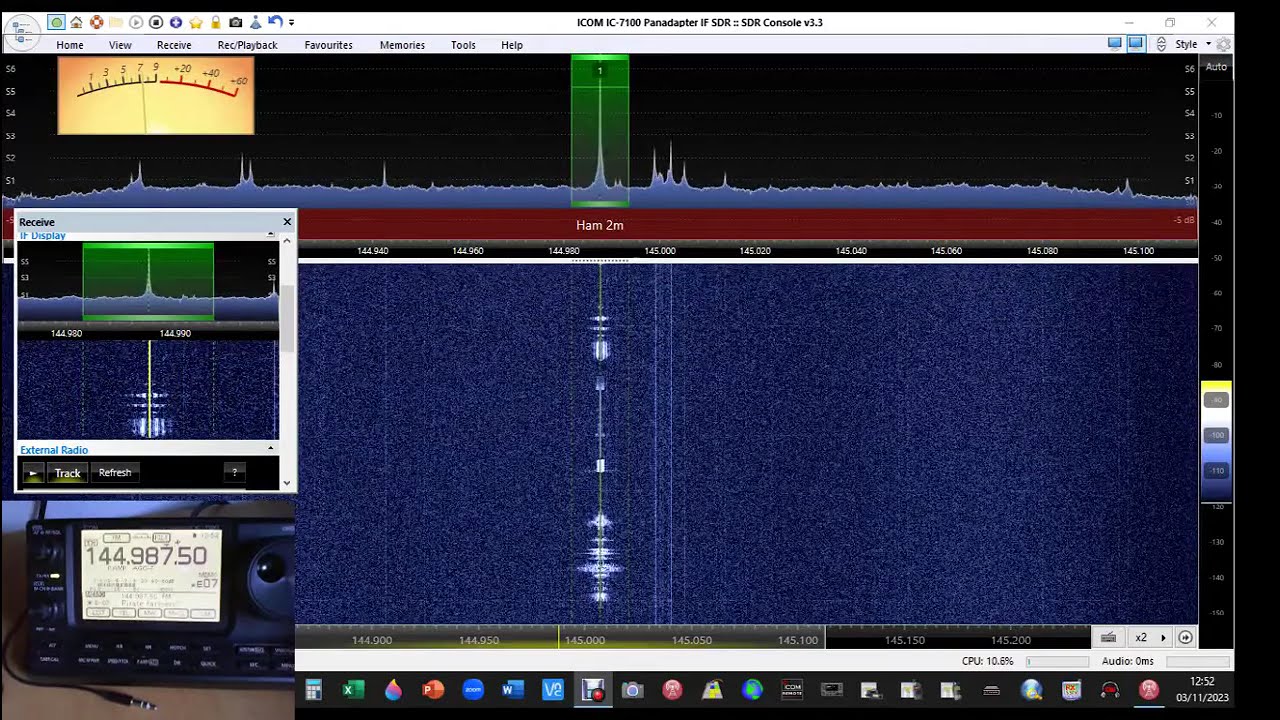Click the highlighted window layout icon beside Style
Image resolution: width=1280 pixels, height=720 pixels.
click(1135, 44)
